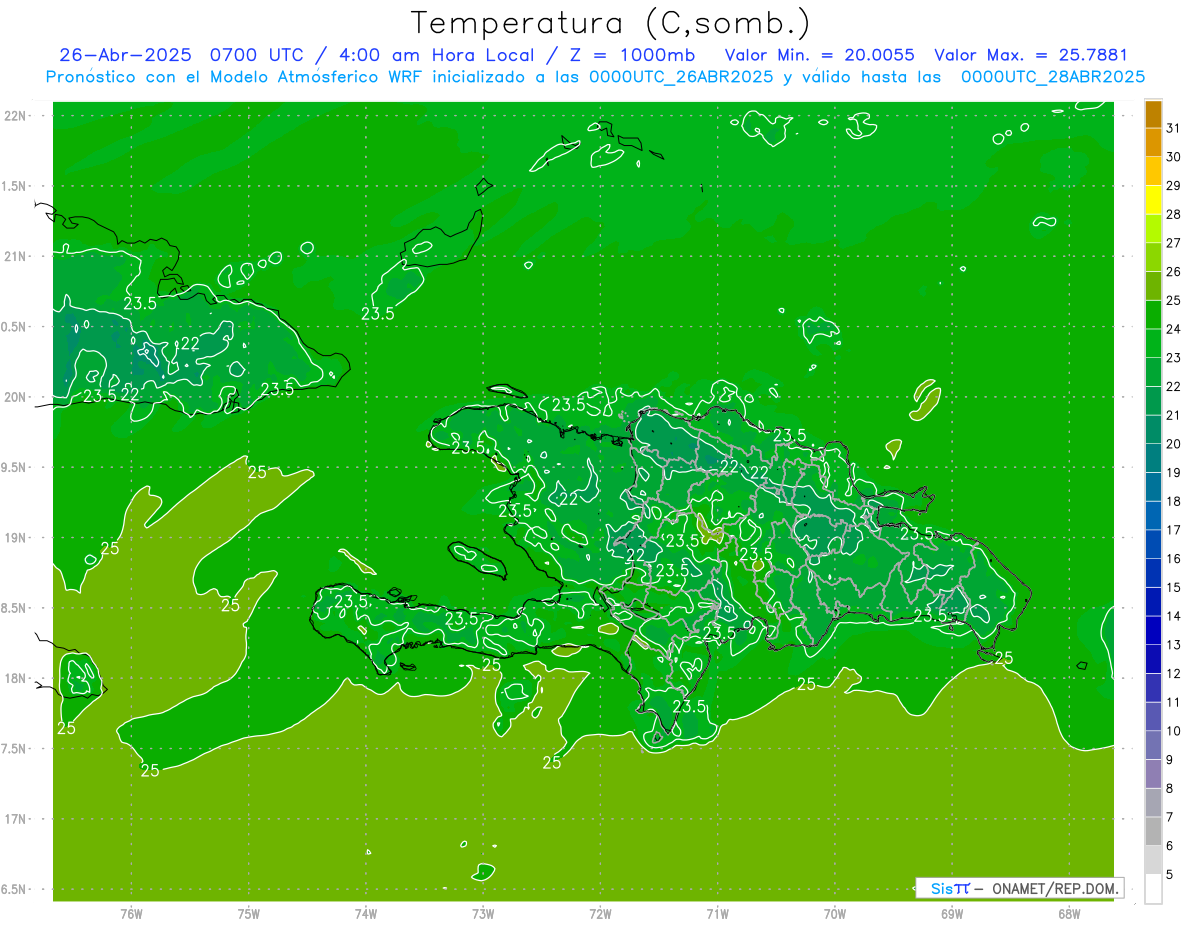Click the '22N' latitude axis label
This screenshot has height=927, width=1200.
pyautogui.click(x=15, y=116)
